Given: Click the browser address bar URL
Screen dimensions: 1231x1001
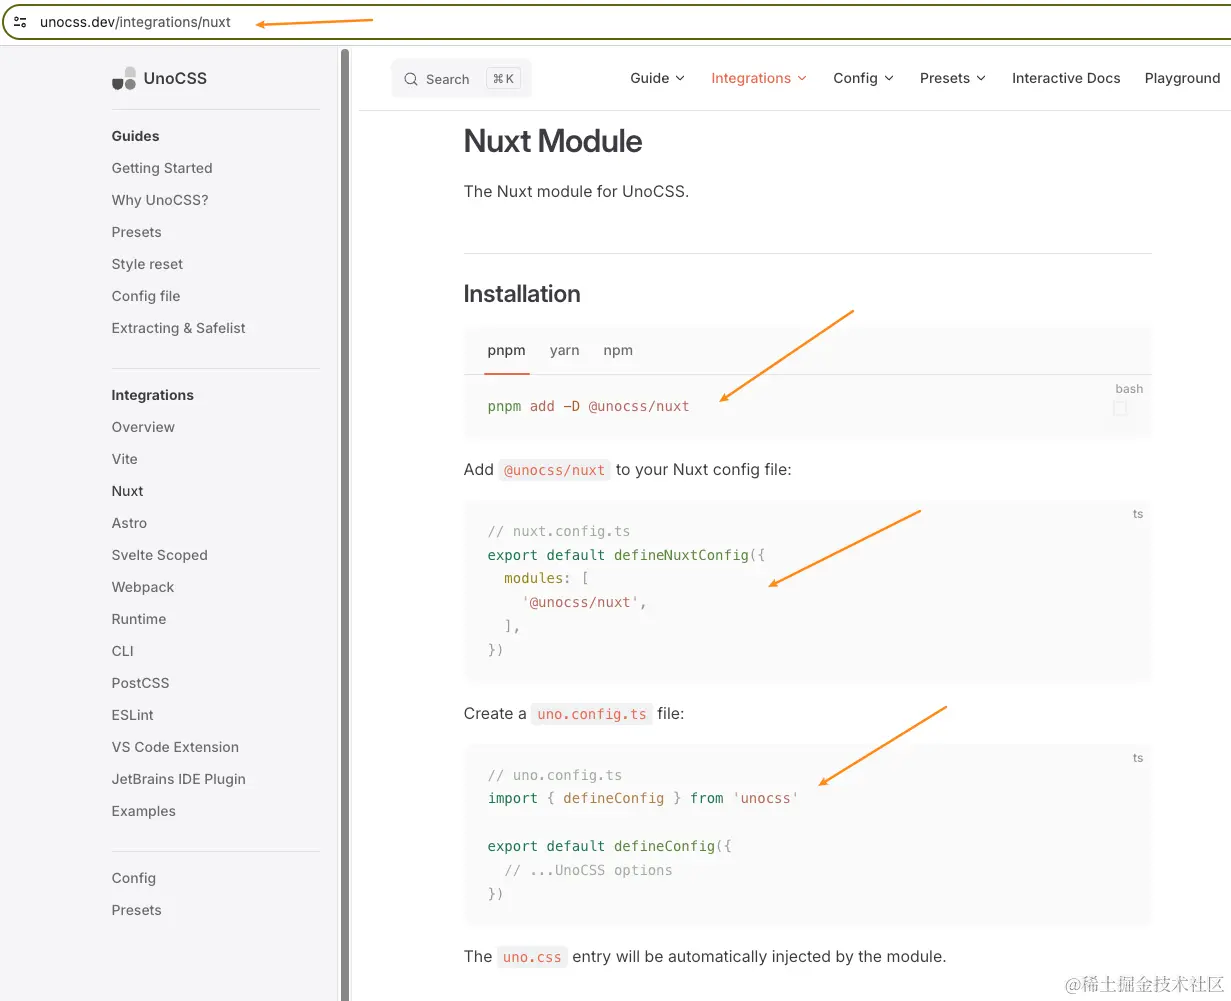Looking at the screenshot, I should click(135, 22).
